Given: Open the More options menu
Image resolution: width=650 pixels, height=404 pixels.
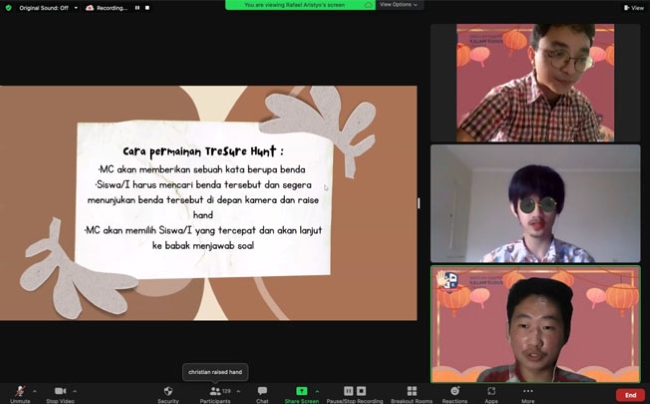Looking at the screenshot, I should pos(527,392).
